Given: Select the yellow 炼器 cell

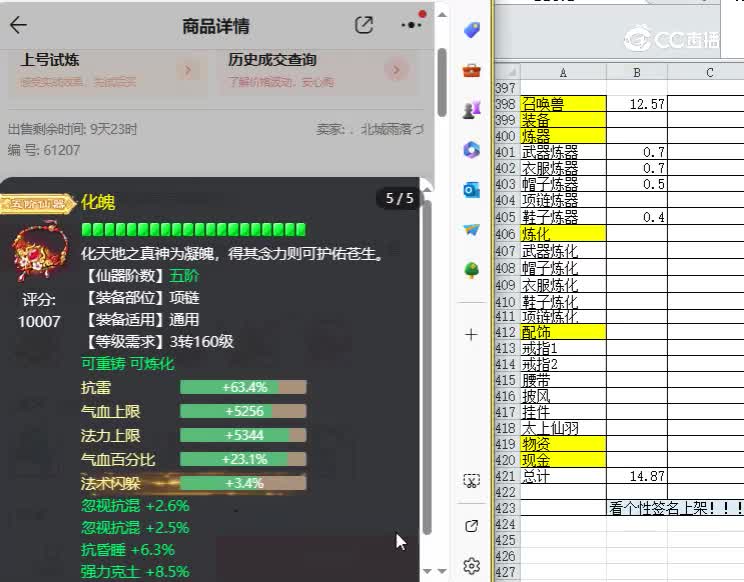Looking at the screenshot, I should coord(563,136).
